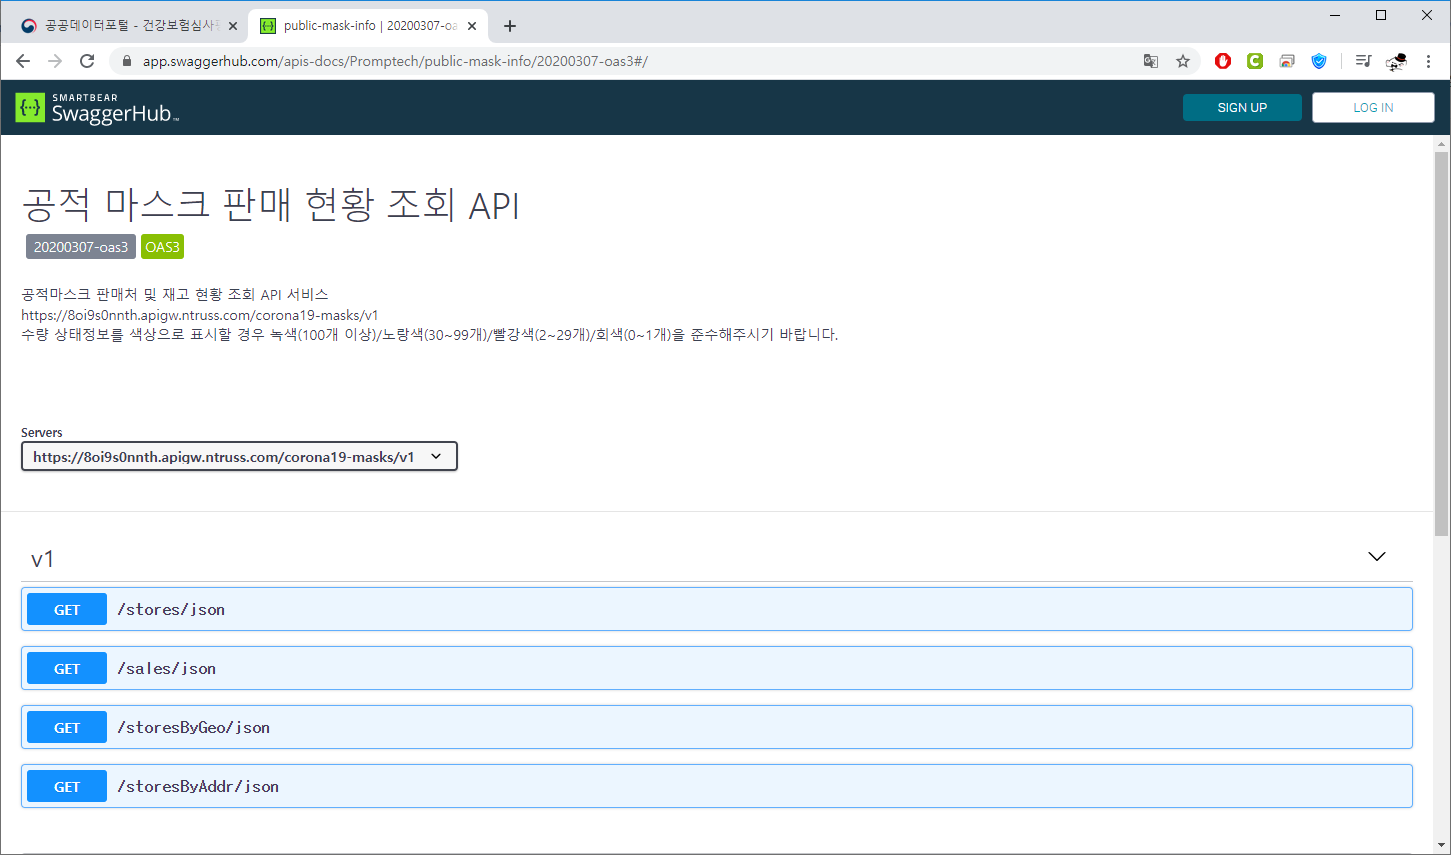
Task: Click the v1 tag heading
Action: pos(42,559)
